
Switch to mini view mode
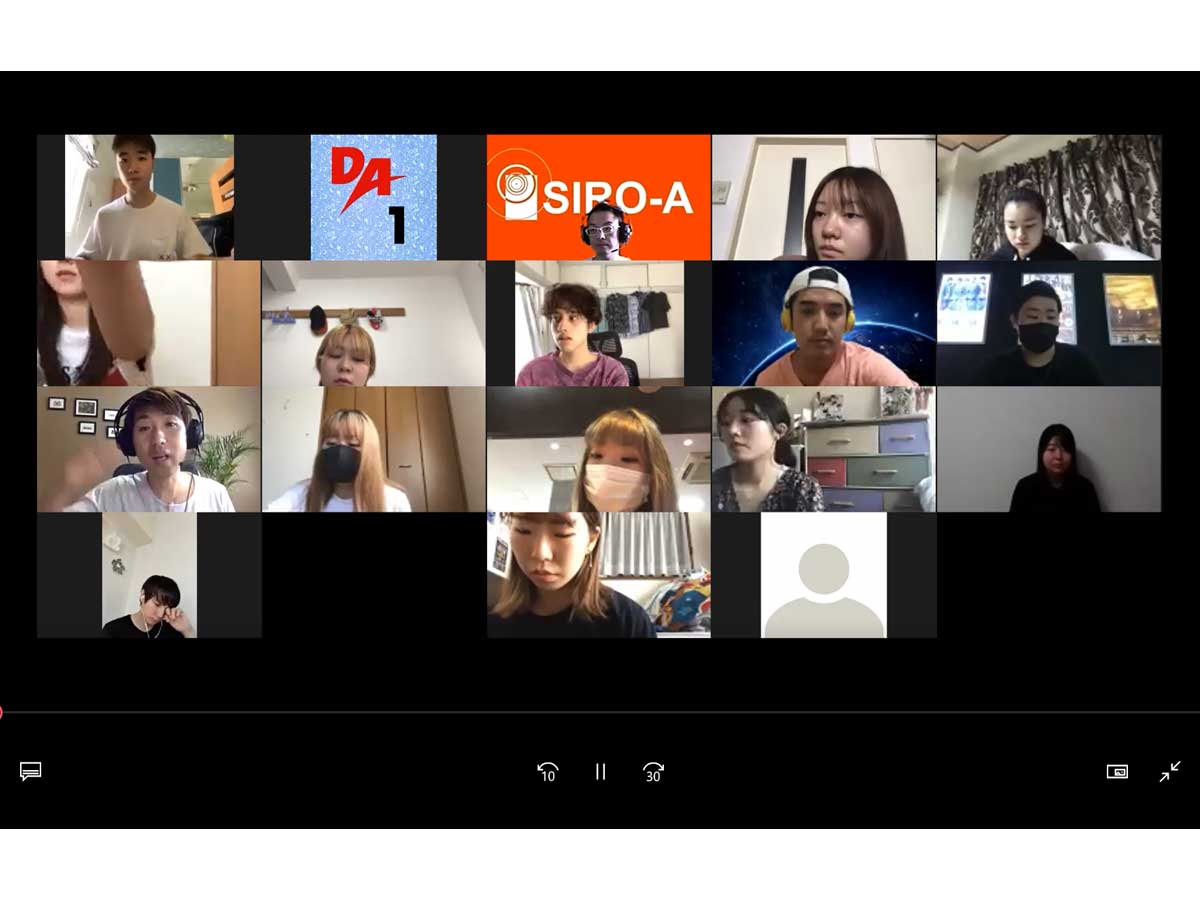pyautogui.click(x=1117, y=771)
